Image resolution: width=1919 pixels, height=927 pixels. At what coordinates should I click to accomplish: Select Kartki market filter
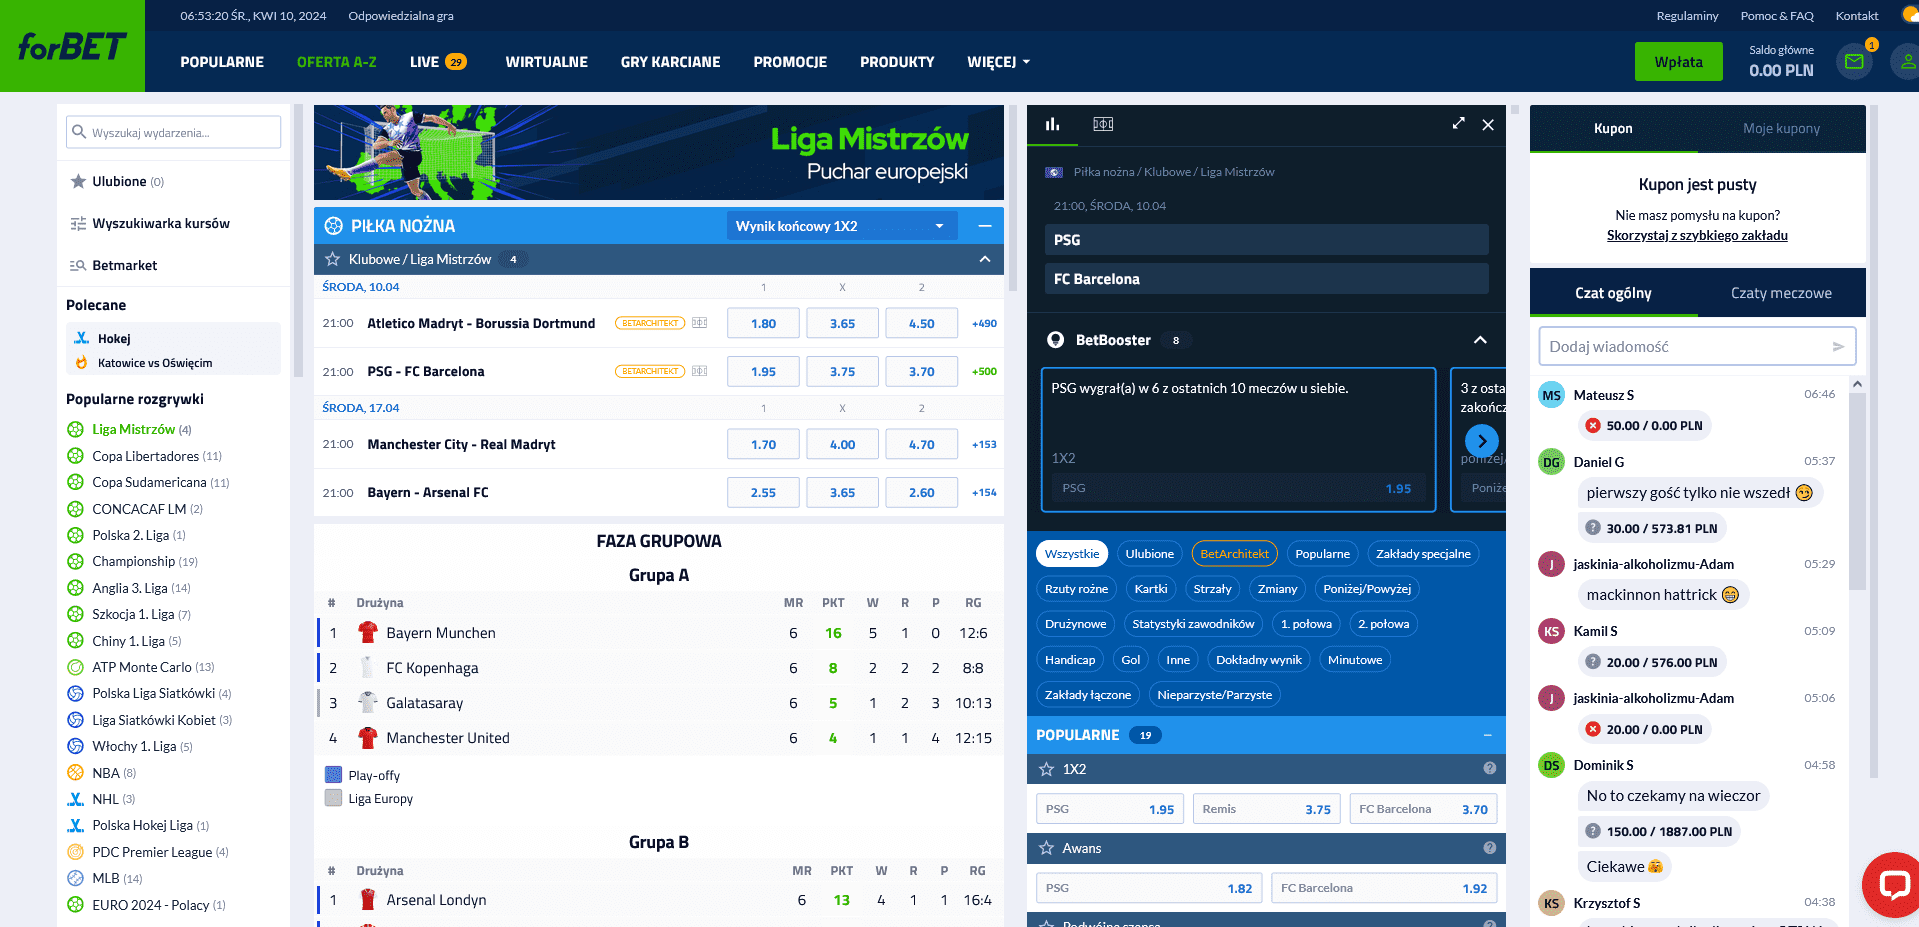point(1151,589)
